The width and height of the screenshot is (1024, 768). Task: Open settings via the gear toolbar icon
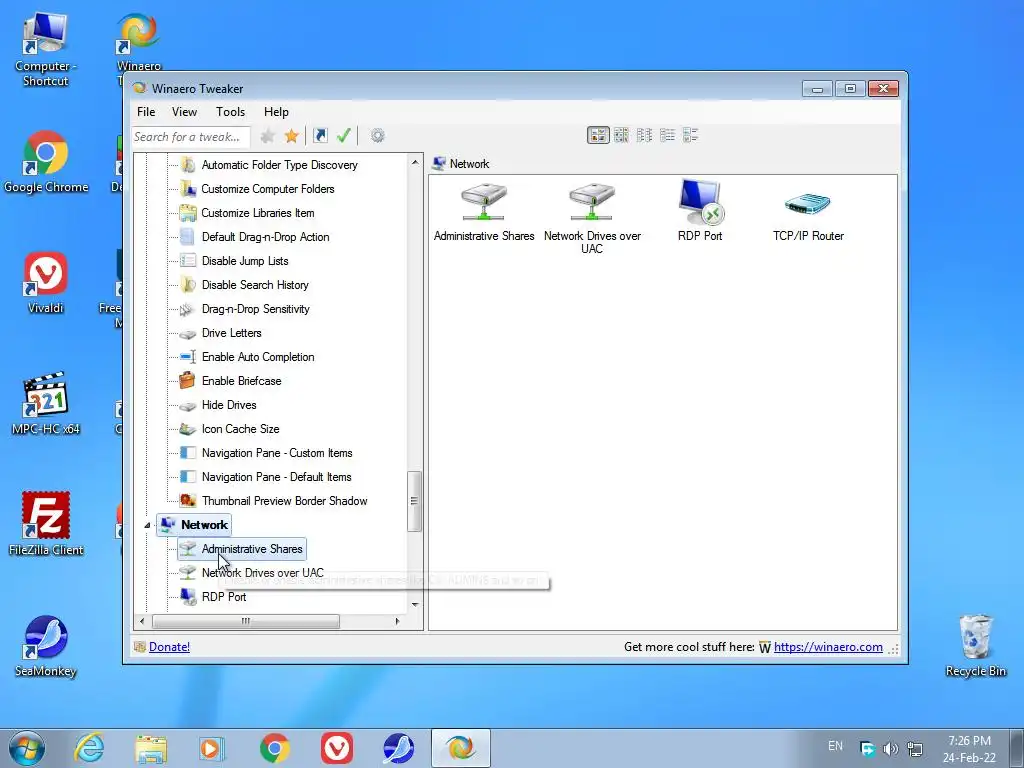point(377,136)
